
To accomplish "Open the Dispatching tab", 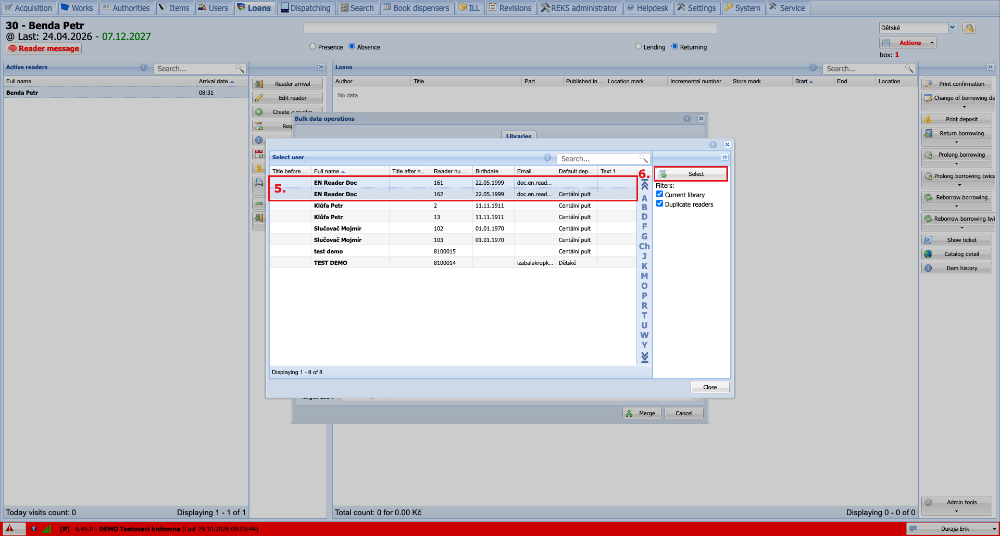I will (x=306, y=8).
